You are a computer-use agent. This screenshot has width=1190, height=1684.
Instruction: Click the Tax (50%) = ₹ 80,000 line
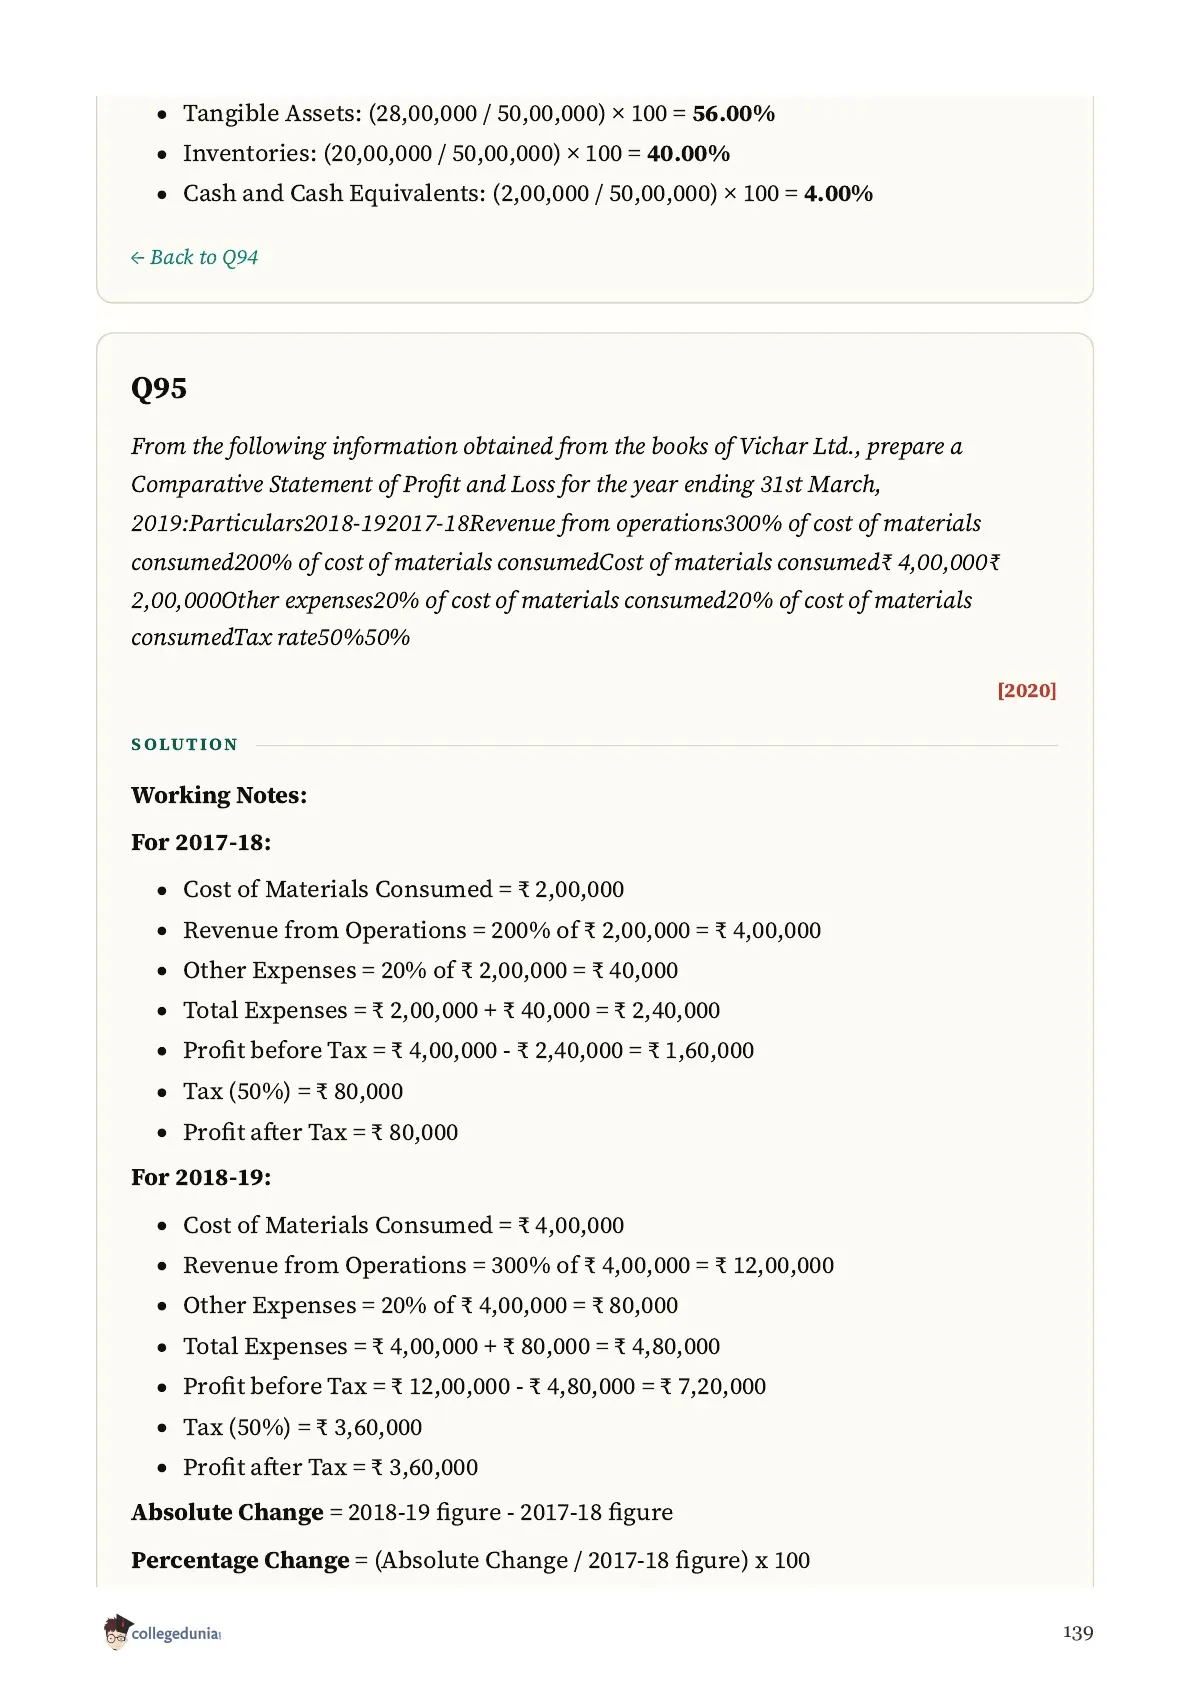[x=293, y=1091]
